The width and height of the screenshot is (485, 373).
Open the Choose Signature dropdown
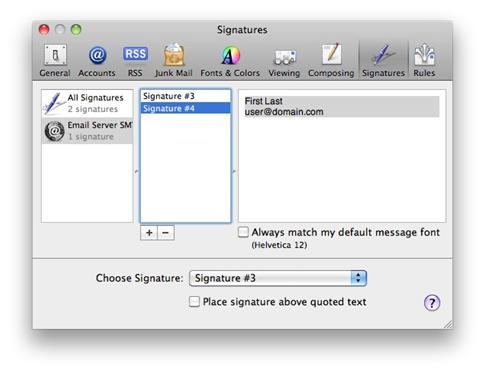tap(278, 278)
